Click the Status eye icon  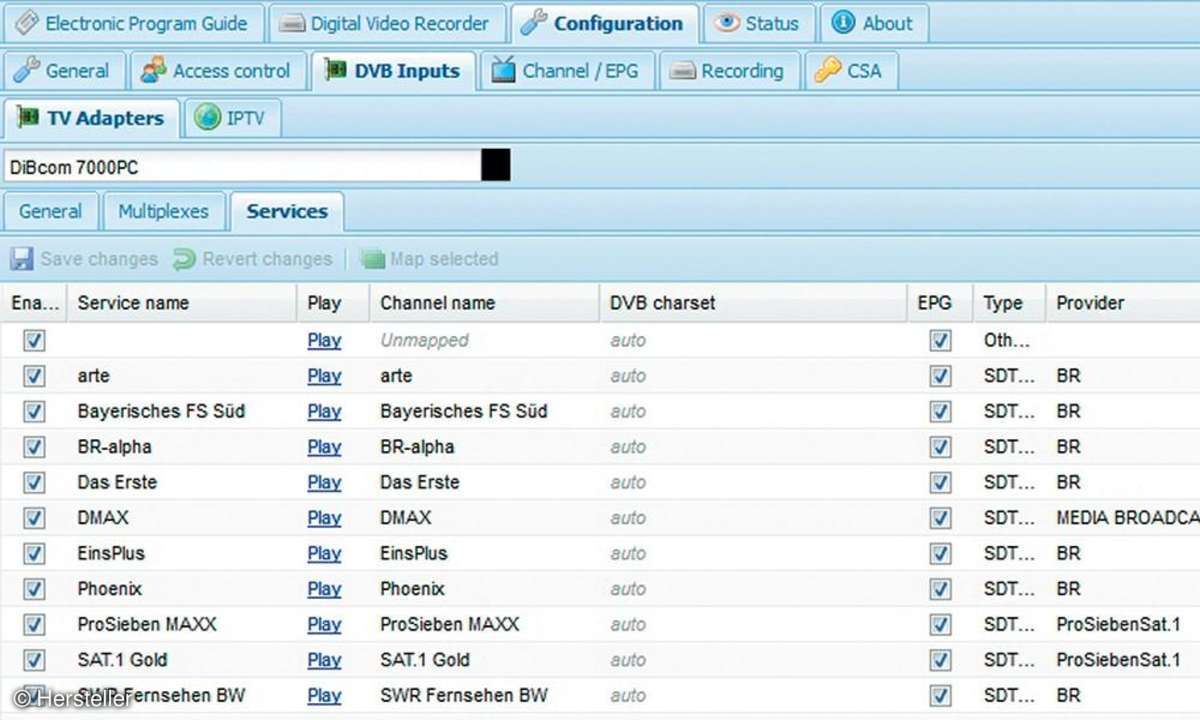tap(727, 23)
